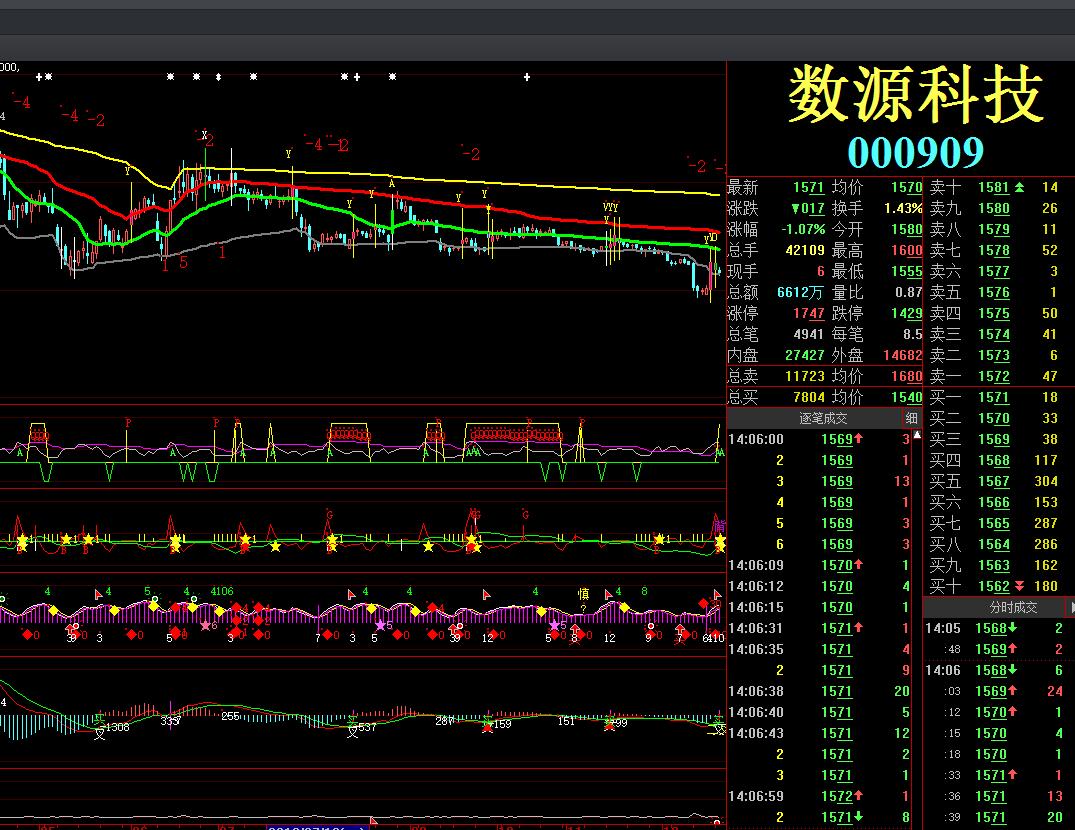1075x830 pixels.
Task: Click the stock code 000909
Action: click(915, 151)
